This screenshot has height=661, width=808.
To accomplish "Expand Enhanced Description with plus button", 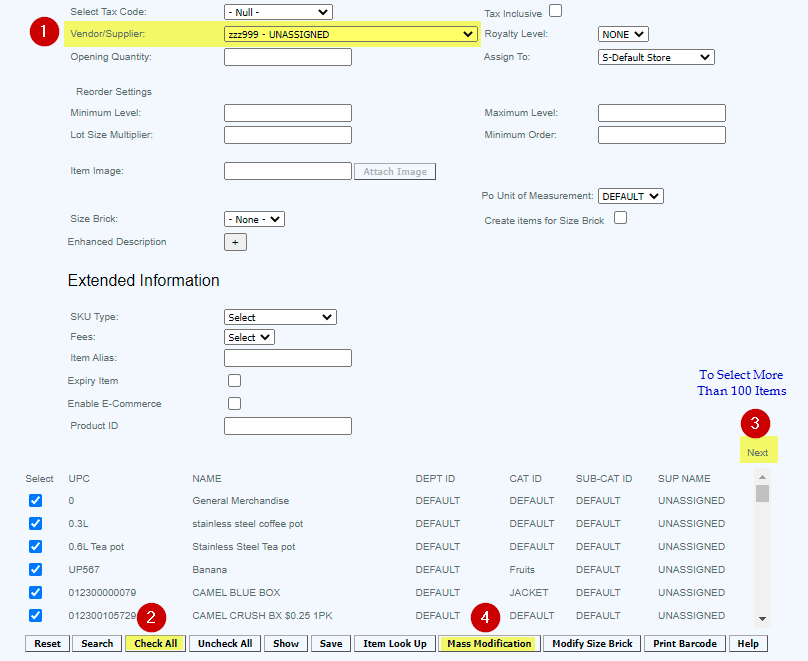I will (x=235, y=242).
